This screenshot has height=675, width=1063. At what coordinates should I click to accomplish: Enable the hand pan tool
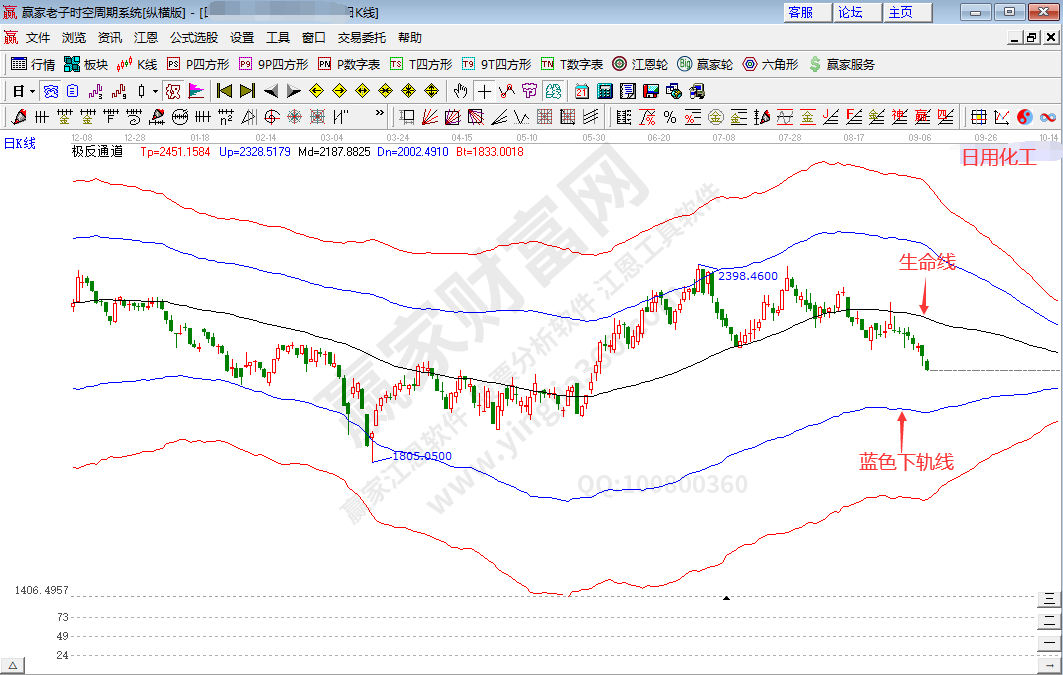click(459, 91)
